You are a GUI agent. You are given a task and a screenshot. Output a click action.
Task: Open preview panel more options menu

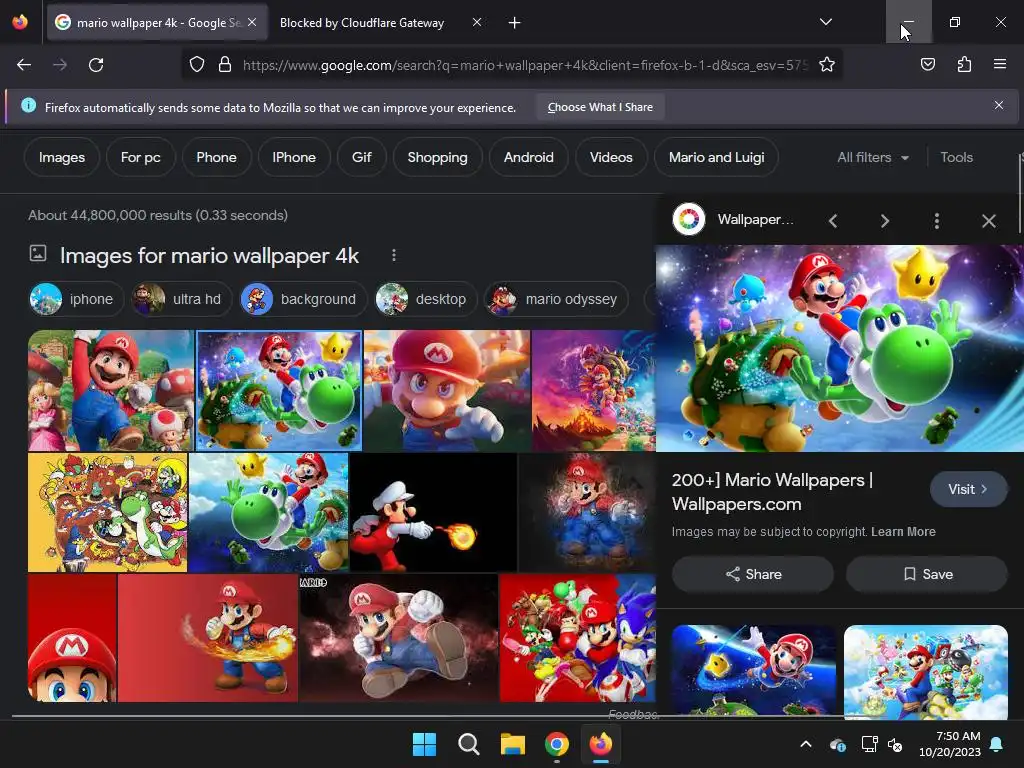point(936,221)
